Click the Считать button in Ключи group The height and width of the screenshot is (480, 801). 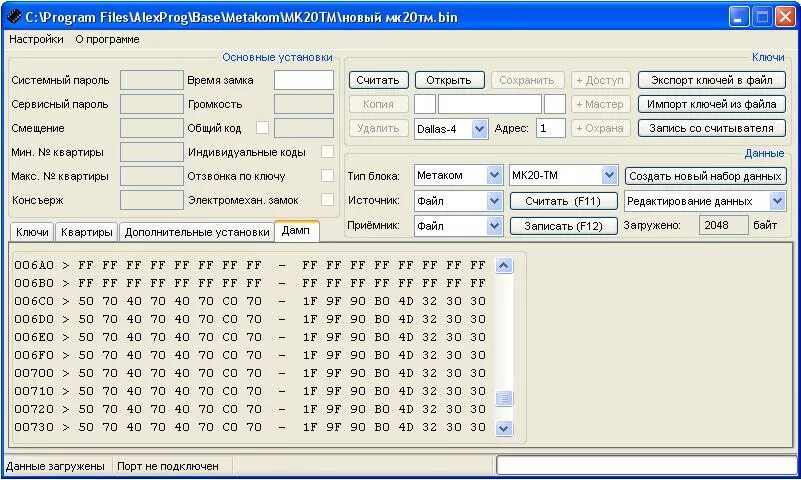coord(379,80)
